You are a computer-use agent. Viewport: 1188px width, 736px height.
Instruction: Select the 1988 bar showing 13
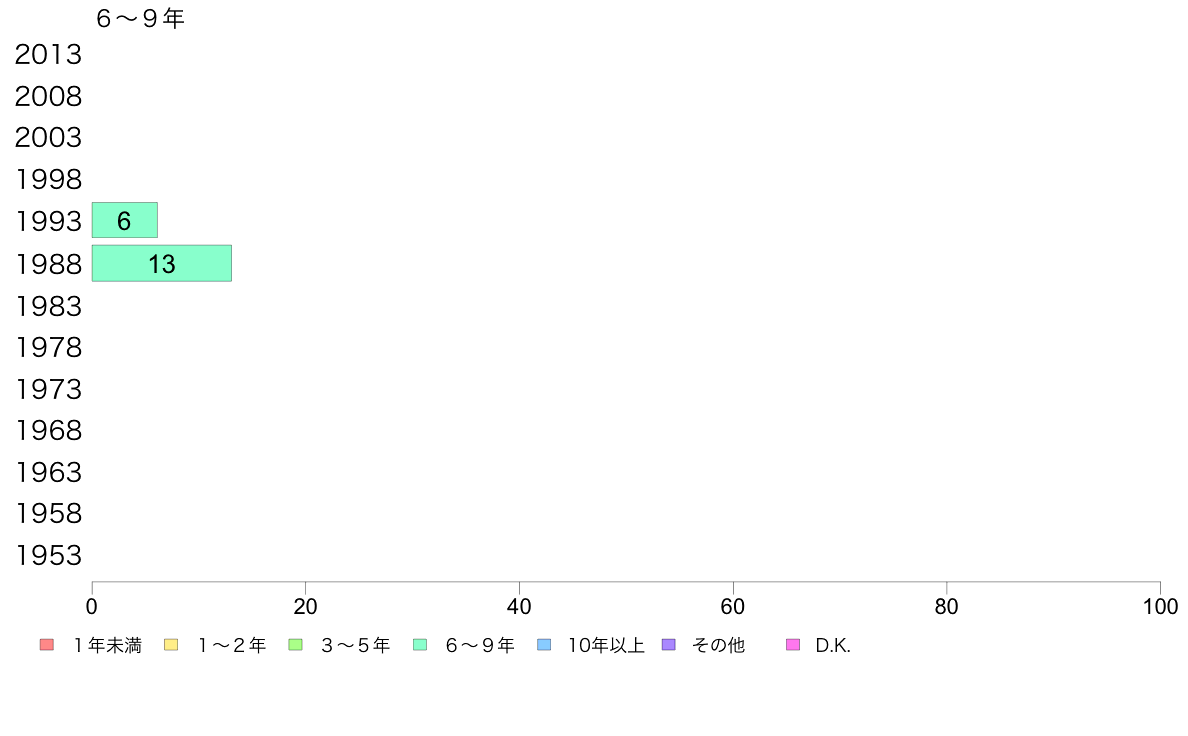coord(161,264)
